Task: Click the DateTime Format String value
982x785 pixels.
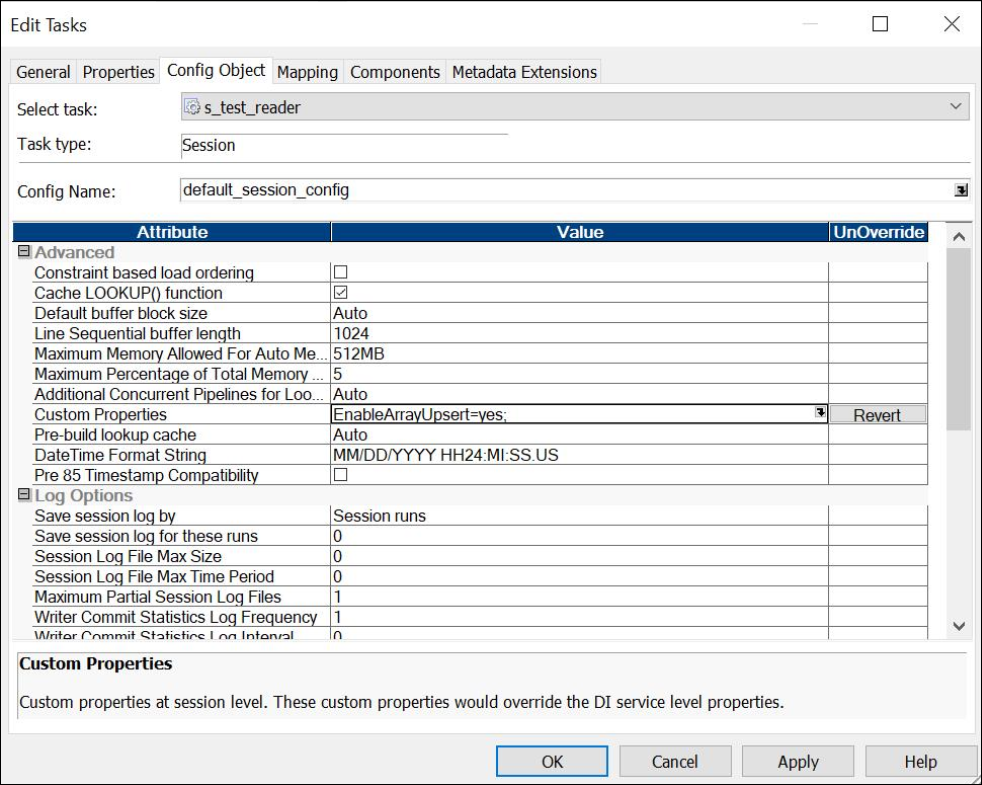Action: (579, 455)
